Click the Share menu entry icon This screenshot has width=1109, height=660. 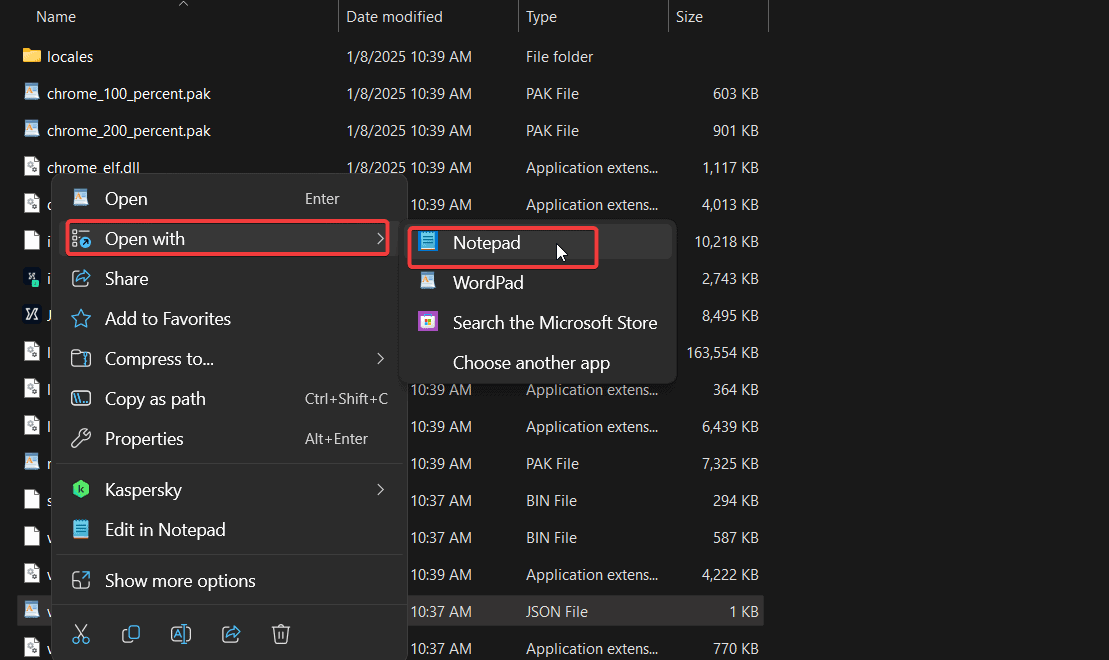coord(81,278)
